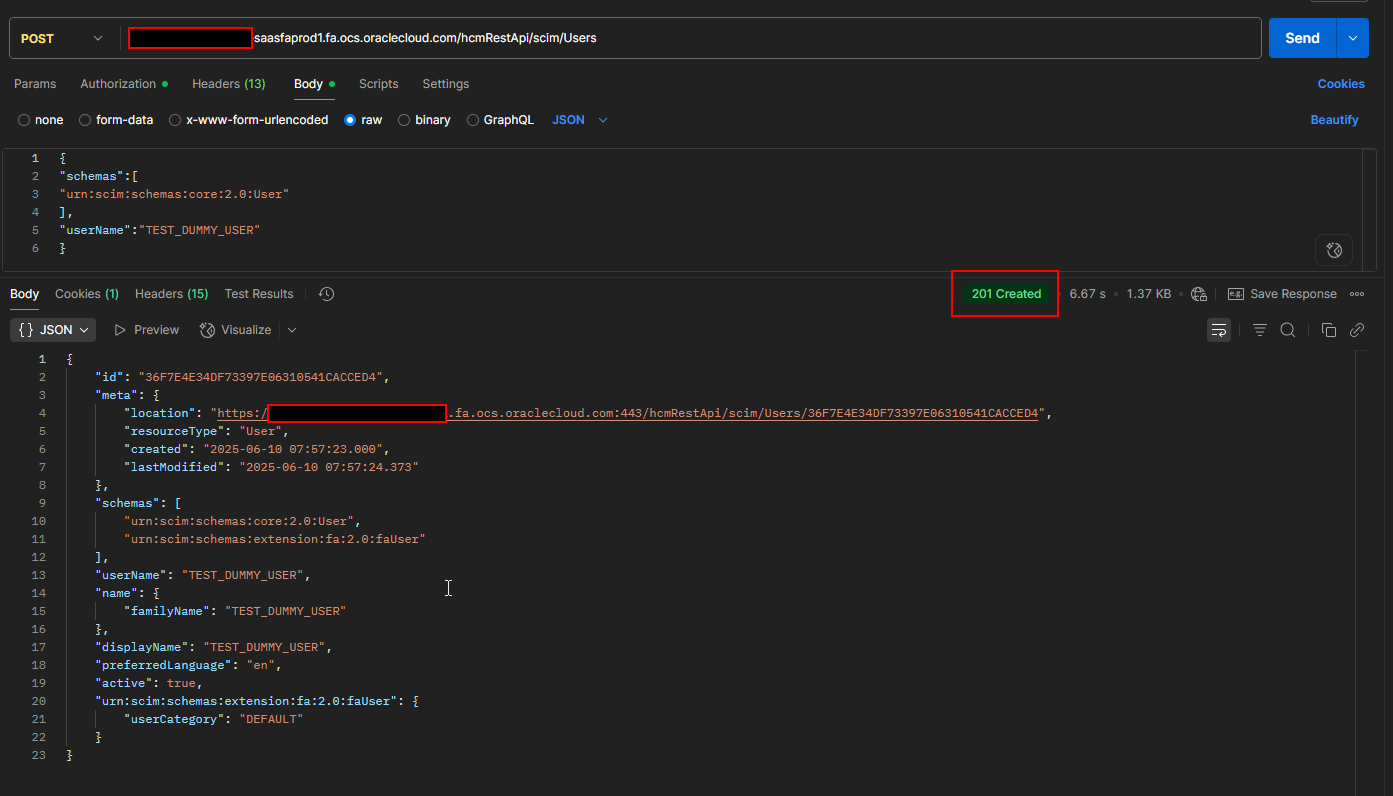The height and width of the screenshot is (796, 1393).
Task: Open the Authorization tab
Action: (124, 84)
